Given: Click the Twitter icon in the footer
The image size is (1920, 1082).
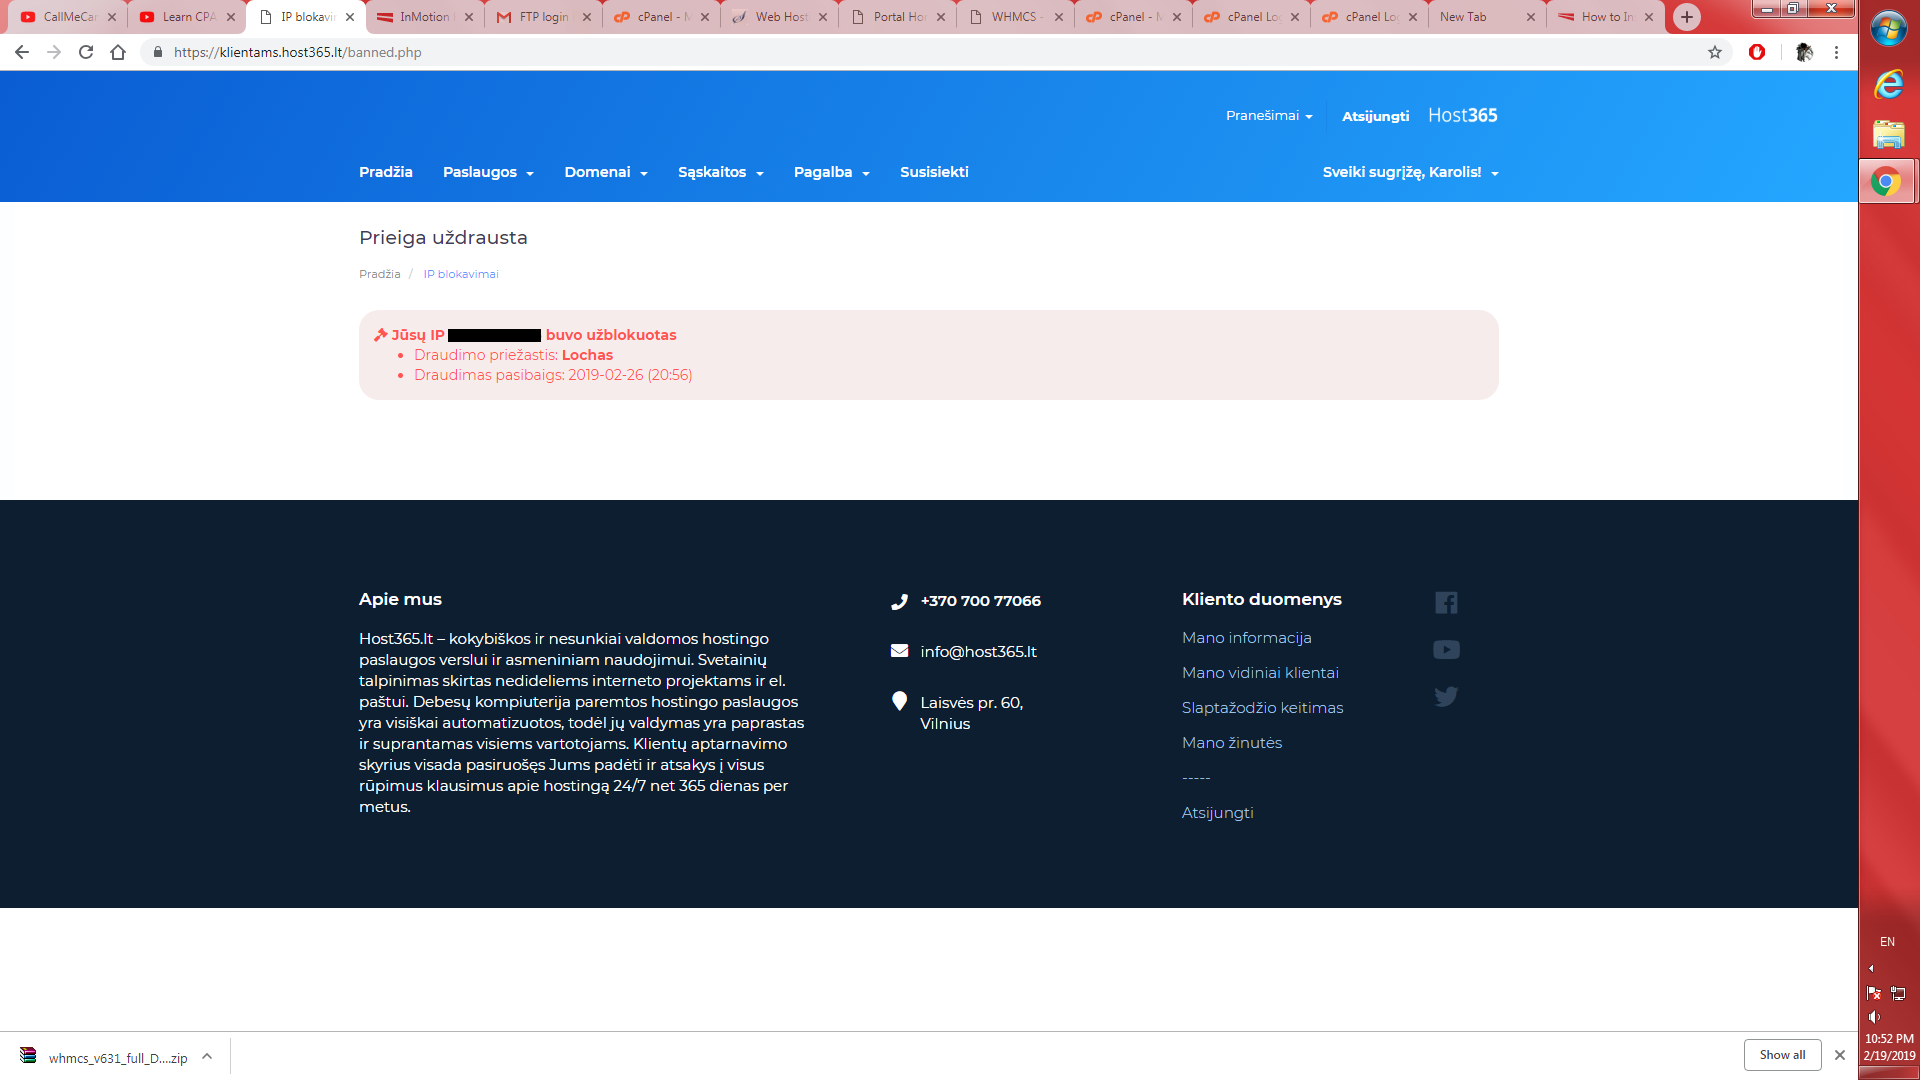Looking at the screenshot, I should tap(1446, 697).
